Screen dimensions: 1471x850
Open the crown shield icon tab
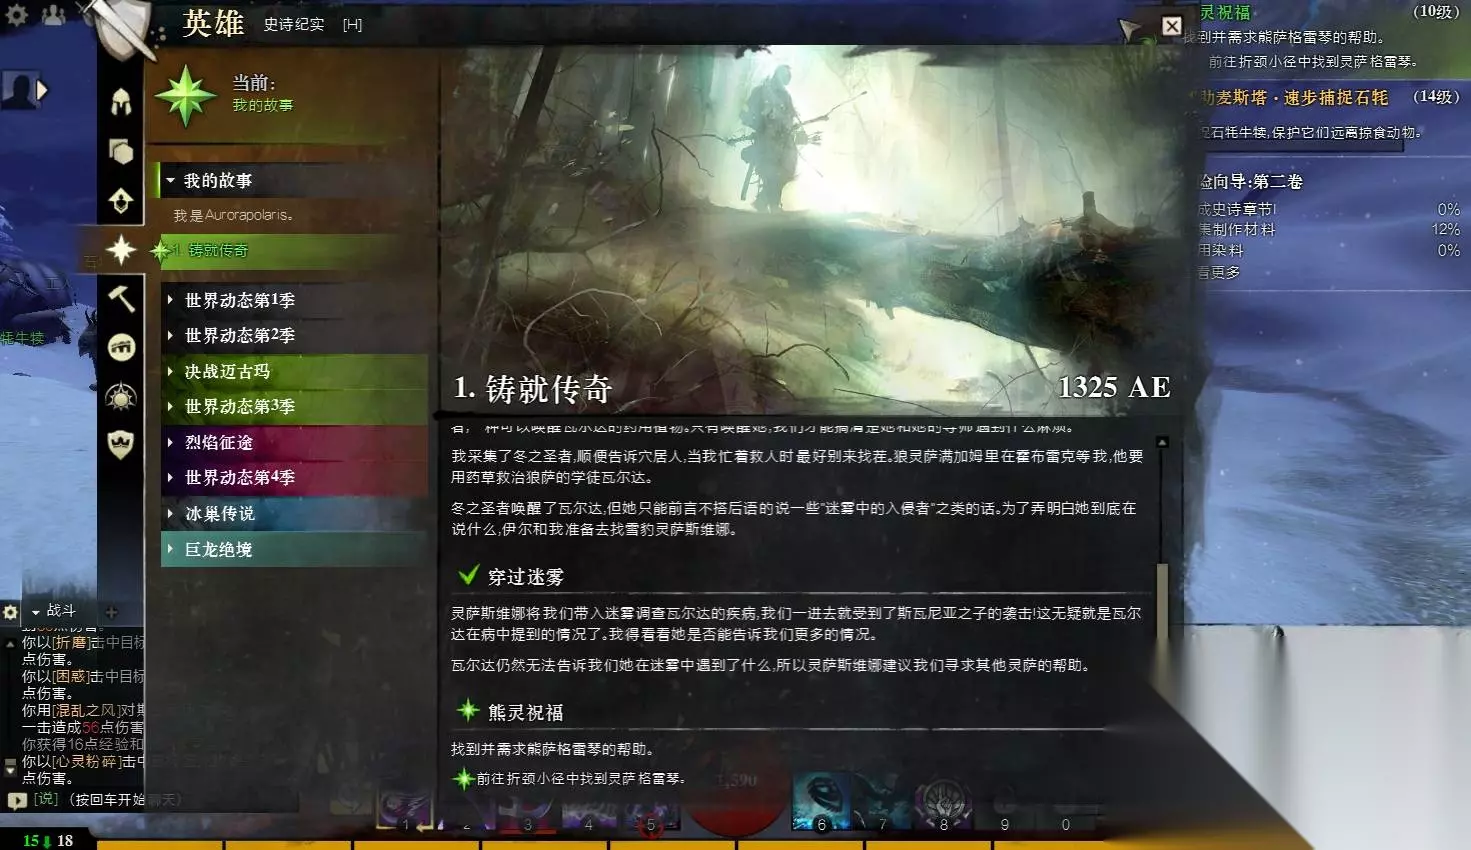click(x=121, y=445)
